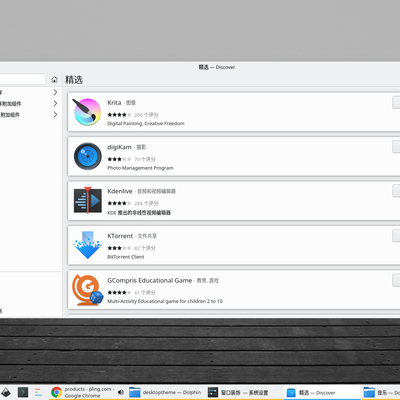Click "音频和视频编辑器" category label
The image size is (400, 400).
(156, 191)
